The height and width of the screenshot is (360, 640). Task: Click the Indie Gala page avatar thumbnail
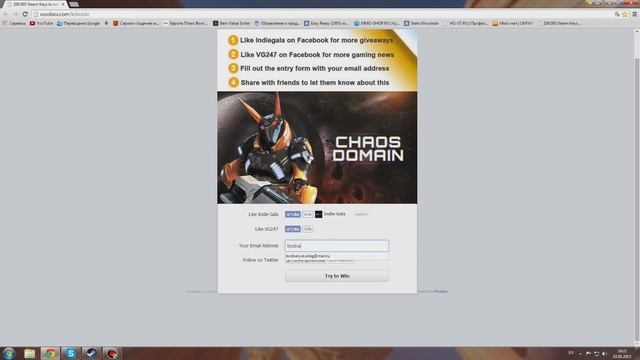click(x=318, y=214)
